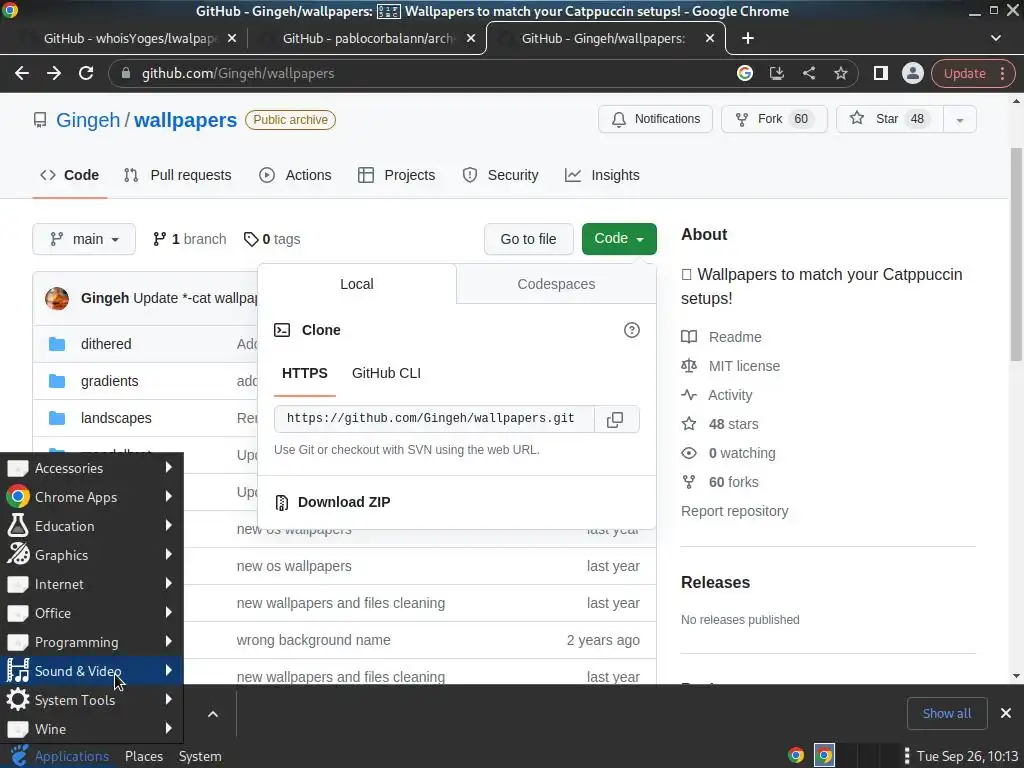Switch to the Codespaces tab
This screenshot has width=1024, height=768.
(x=556, y=284)
